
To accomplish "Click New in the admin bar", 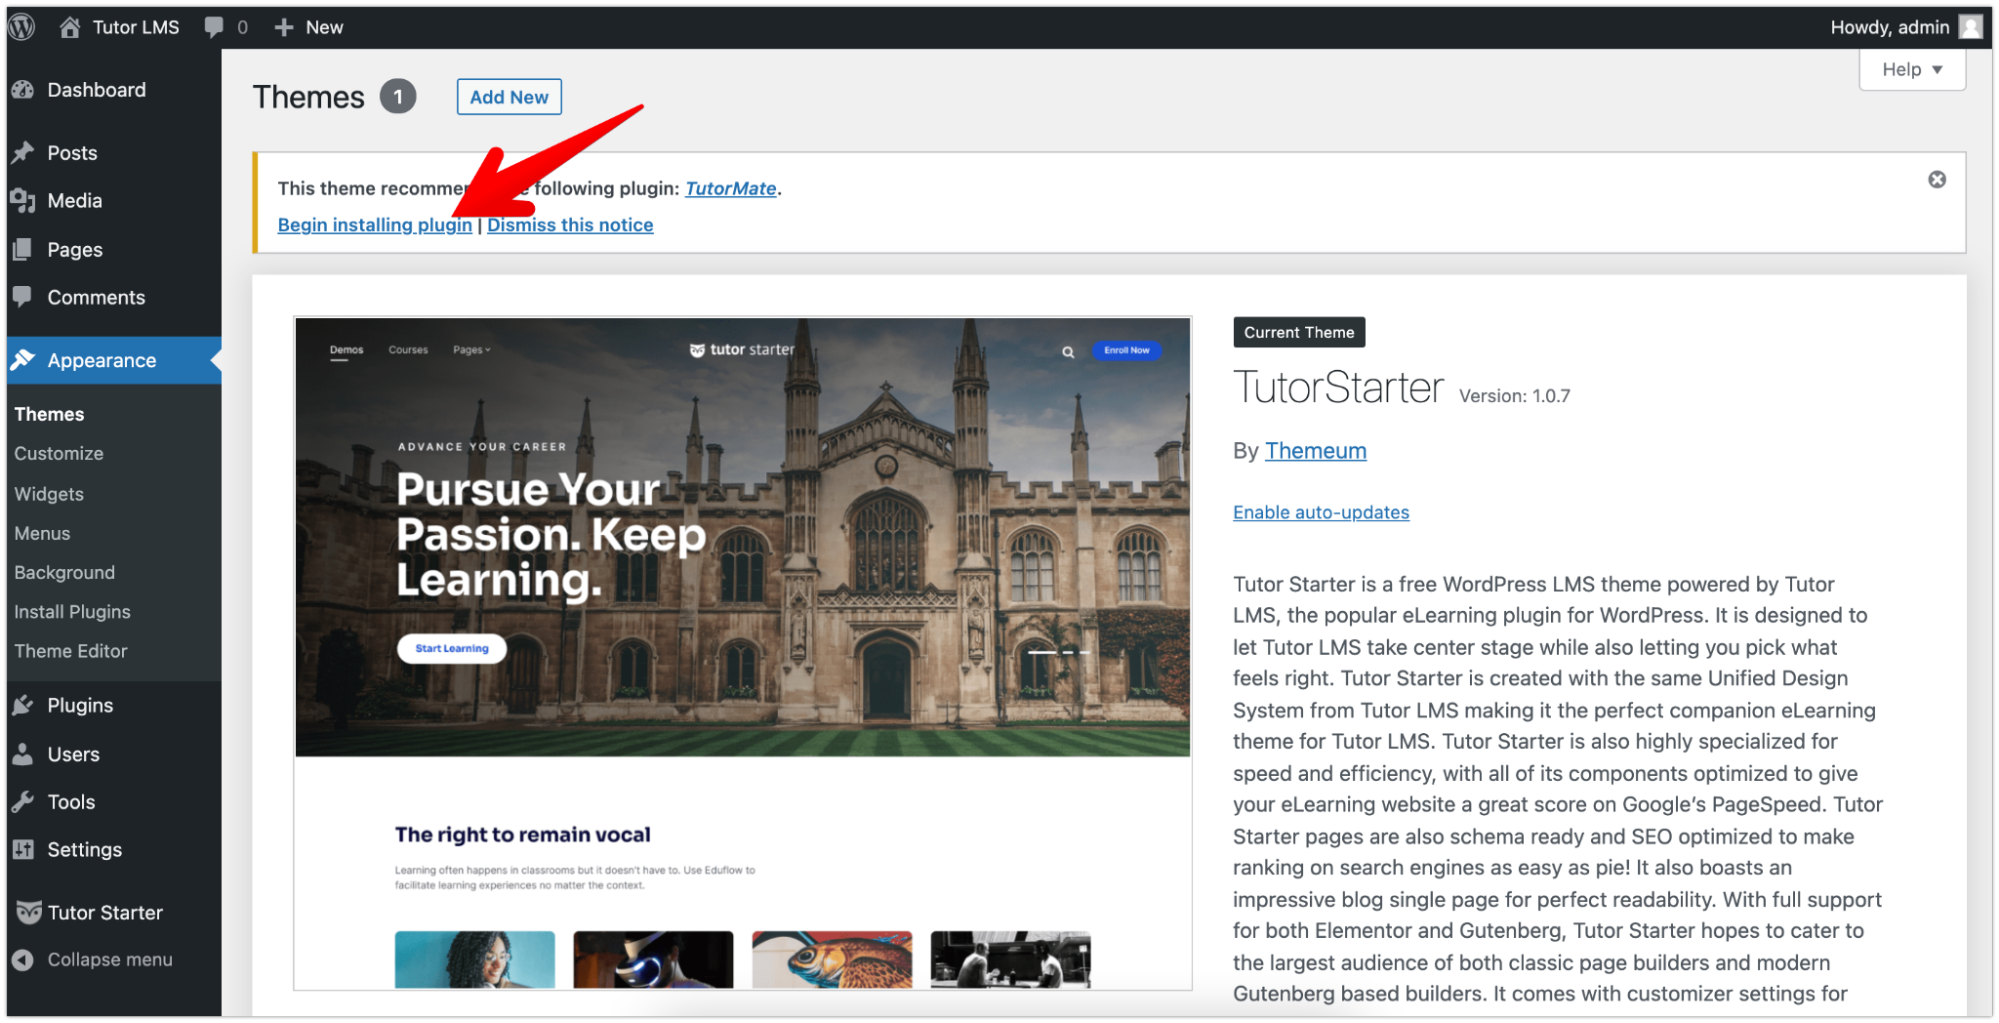I will pyautogui.click(x=324, y=27).
